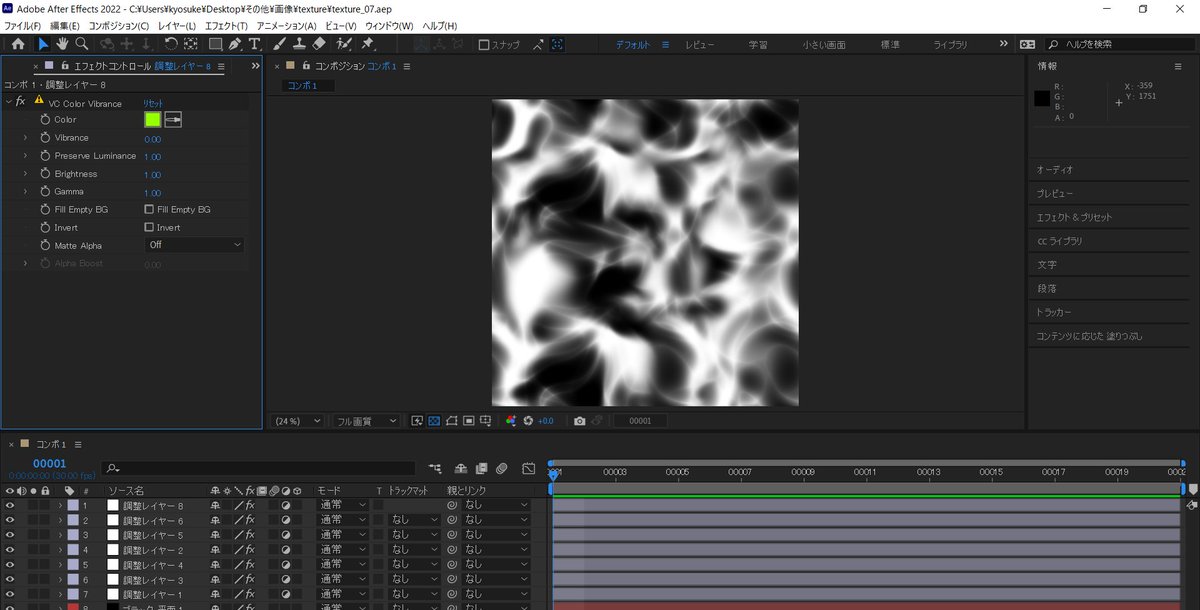The image size is (1200, 610).
Task: Check the Fill Empty BG checkbox
Action: coord(149,210)
